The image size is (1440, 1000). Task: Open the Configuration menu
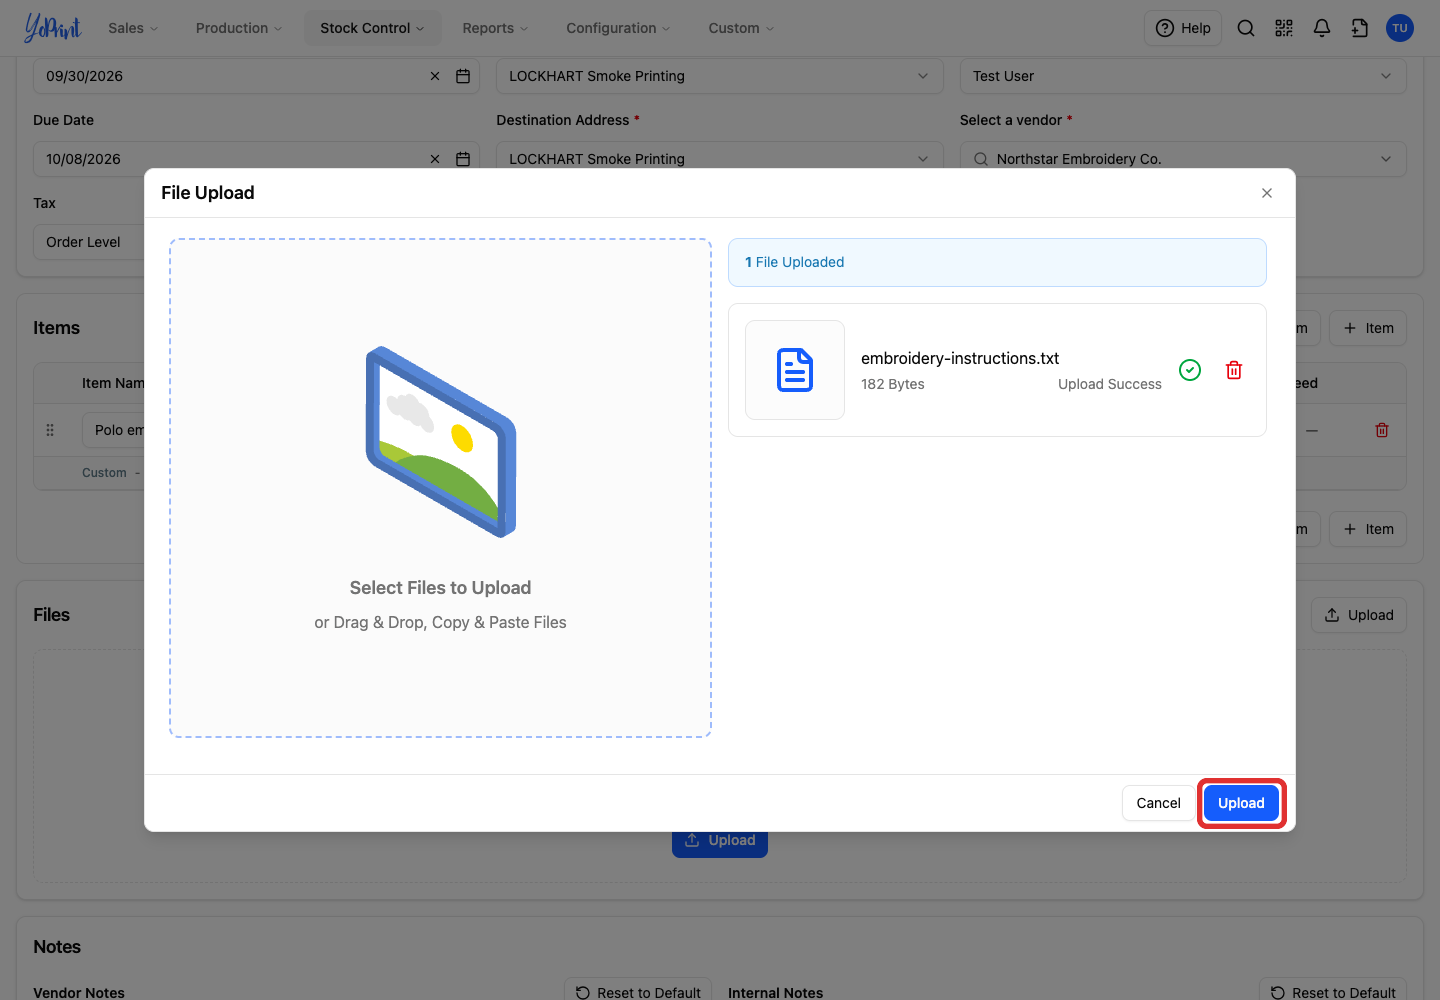click(x=618, y=28)
